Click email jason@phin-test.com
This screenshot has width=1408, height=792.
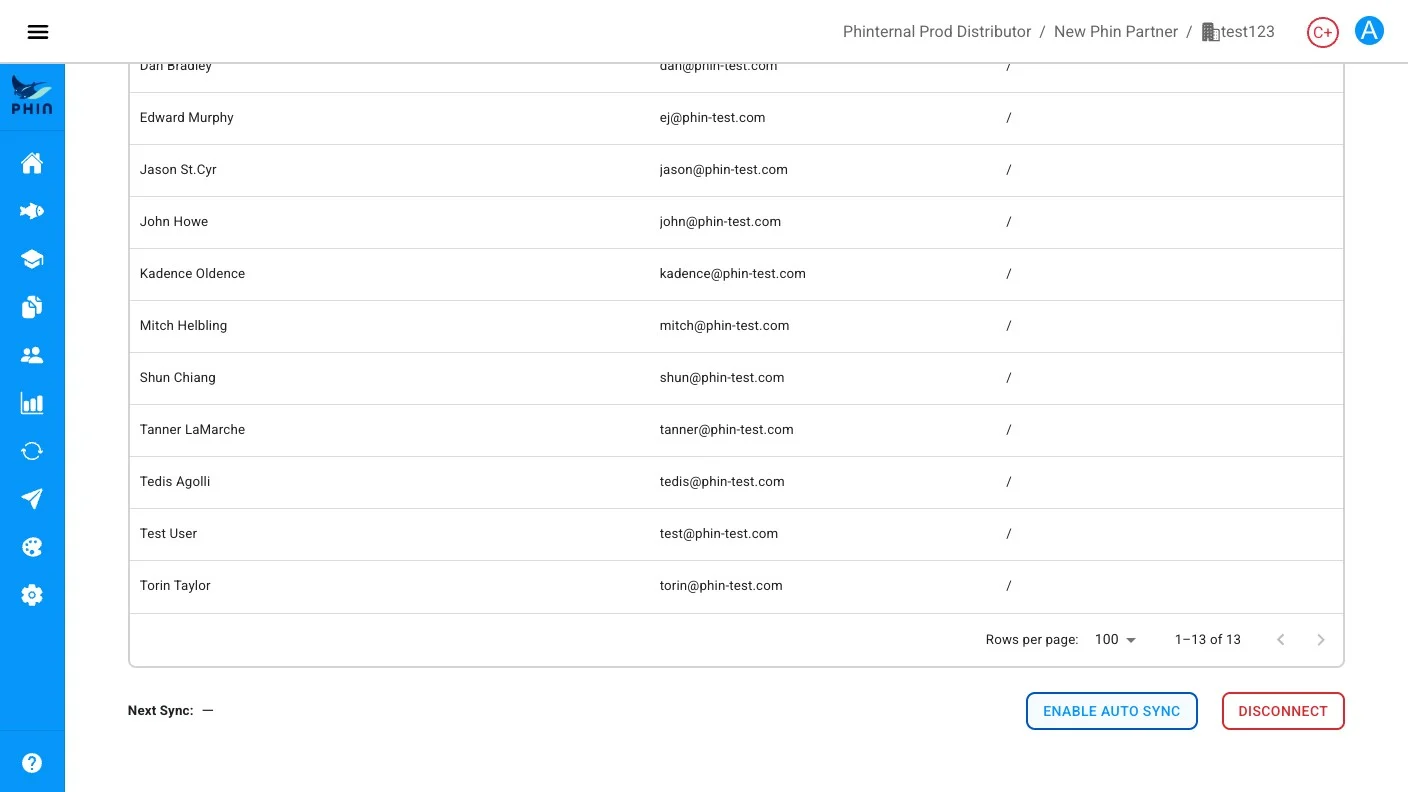723,170
